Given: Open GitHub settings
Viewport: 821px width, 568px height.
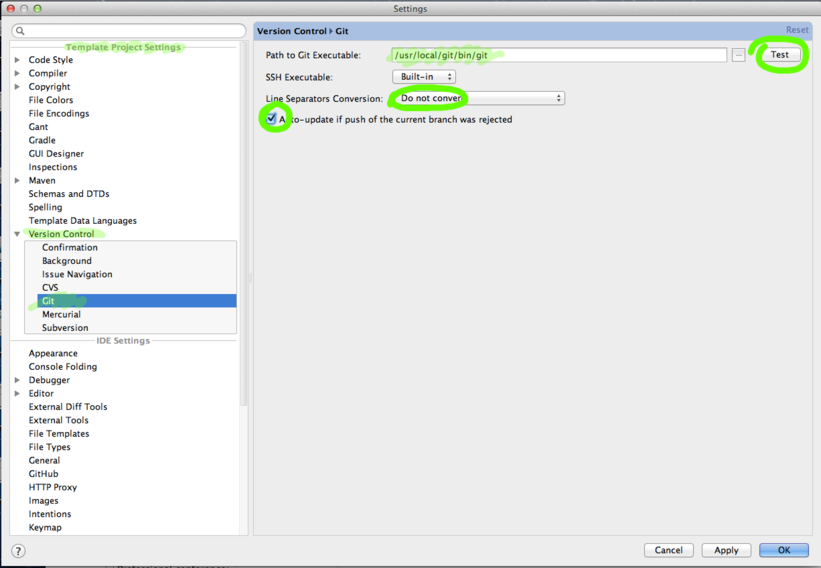Looking at the screenshot, I should 43,474.
